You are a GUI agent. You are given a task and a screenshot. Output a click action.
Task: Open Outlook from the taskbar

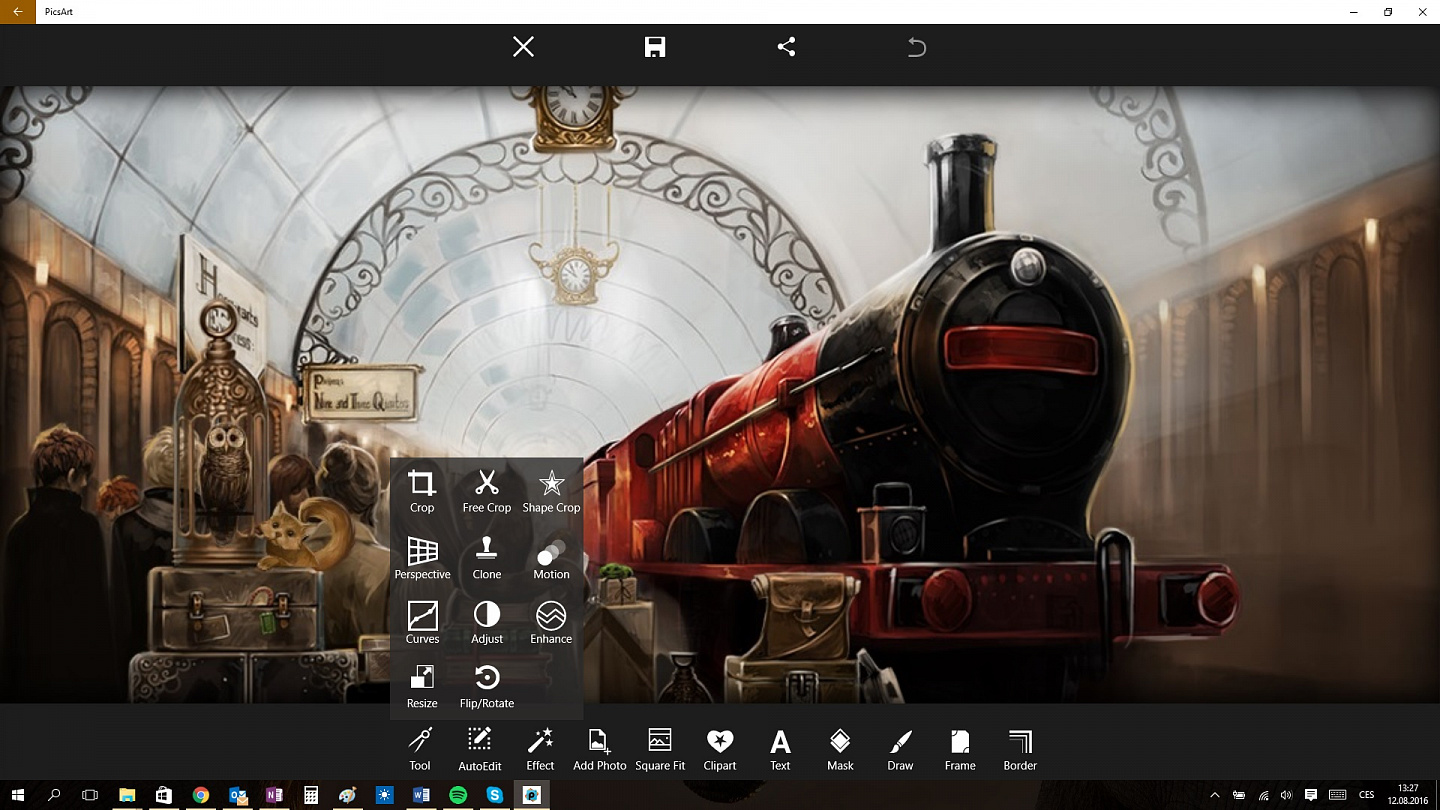pyautogui.click(x=238, y=796)
